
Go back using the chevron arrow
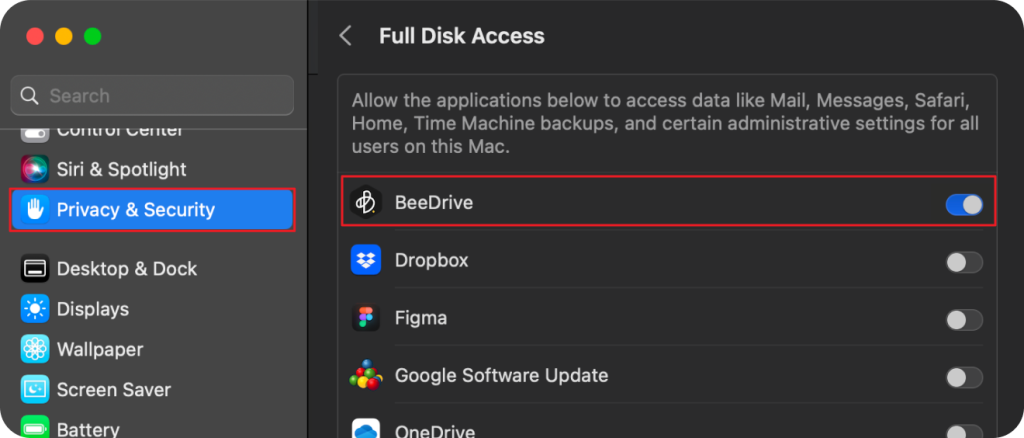(346, 36)
